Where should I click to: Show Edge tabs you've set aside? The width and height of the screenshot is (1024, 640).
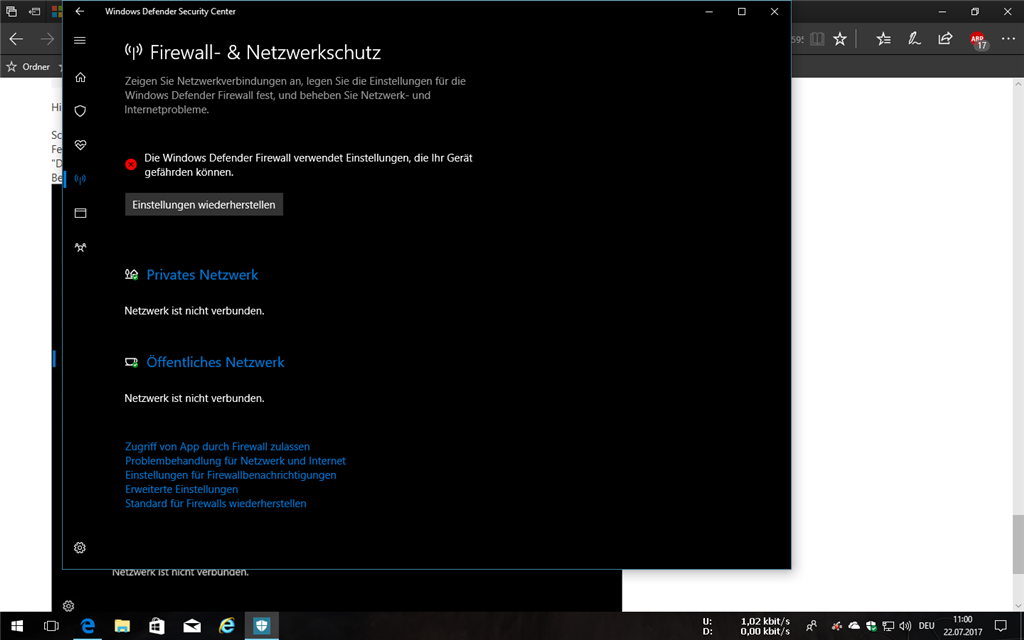coord(11,11)
